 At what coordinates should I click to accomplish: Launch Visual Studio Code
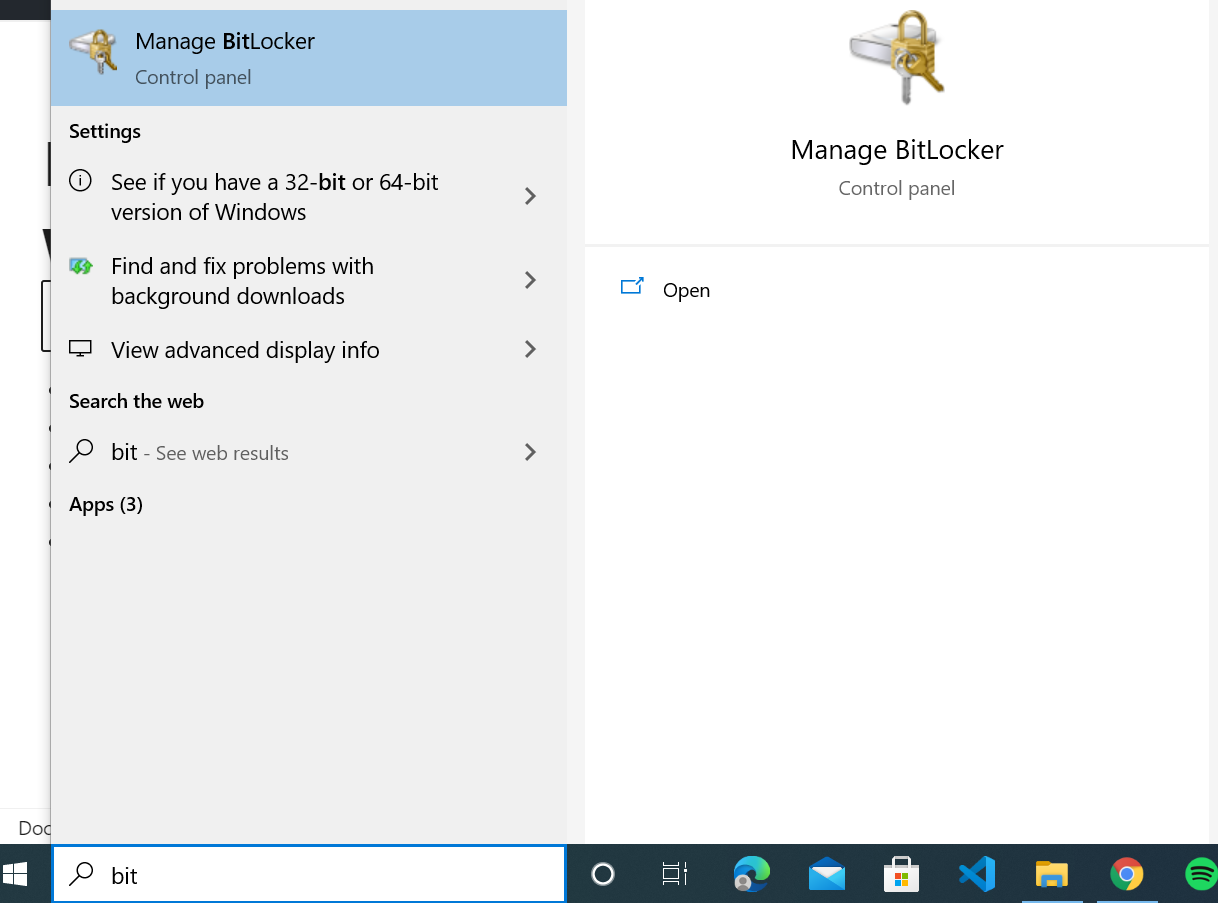tap(976, 873)
